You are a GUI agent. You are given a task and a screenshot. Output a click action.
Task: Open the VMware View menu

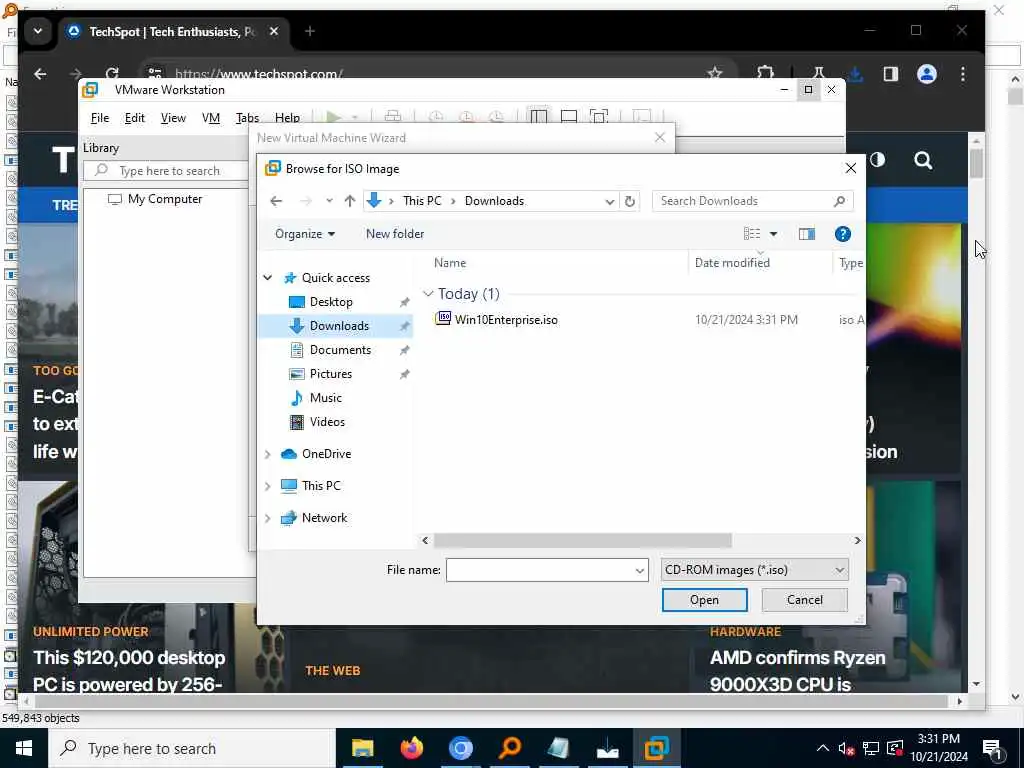[173, 118]
